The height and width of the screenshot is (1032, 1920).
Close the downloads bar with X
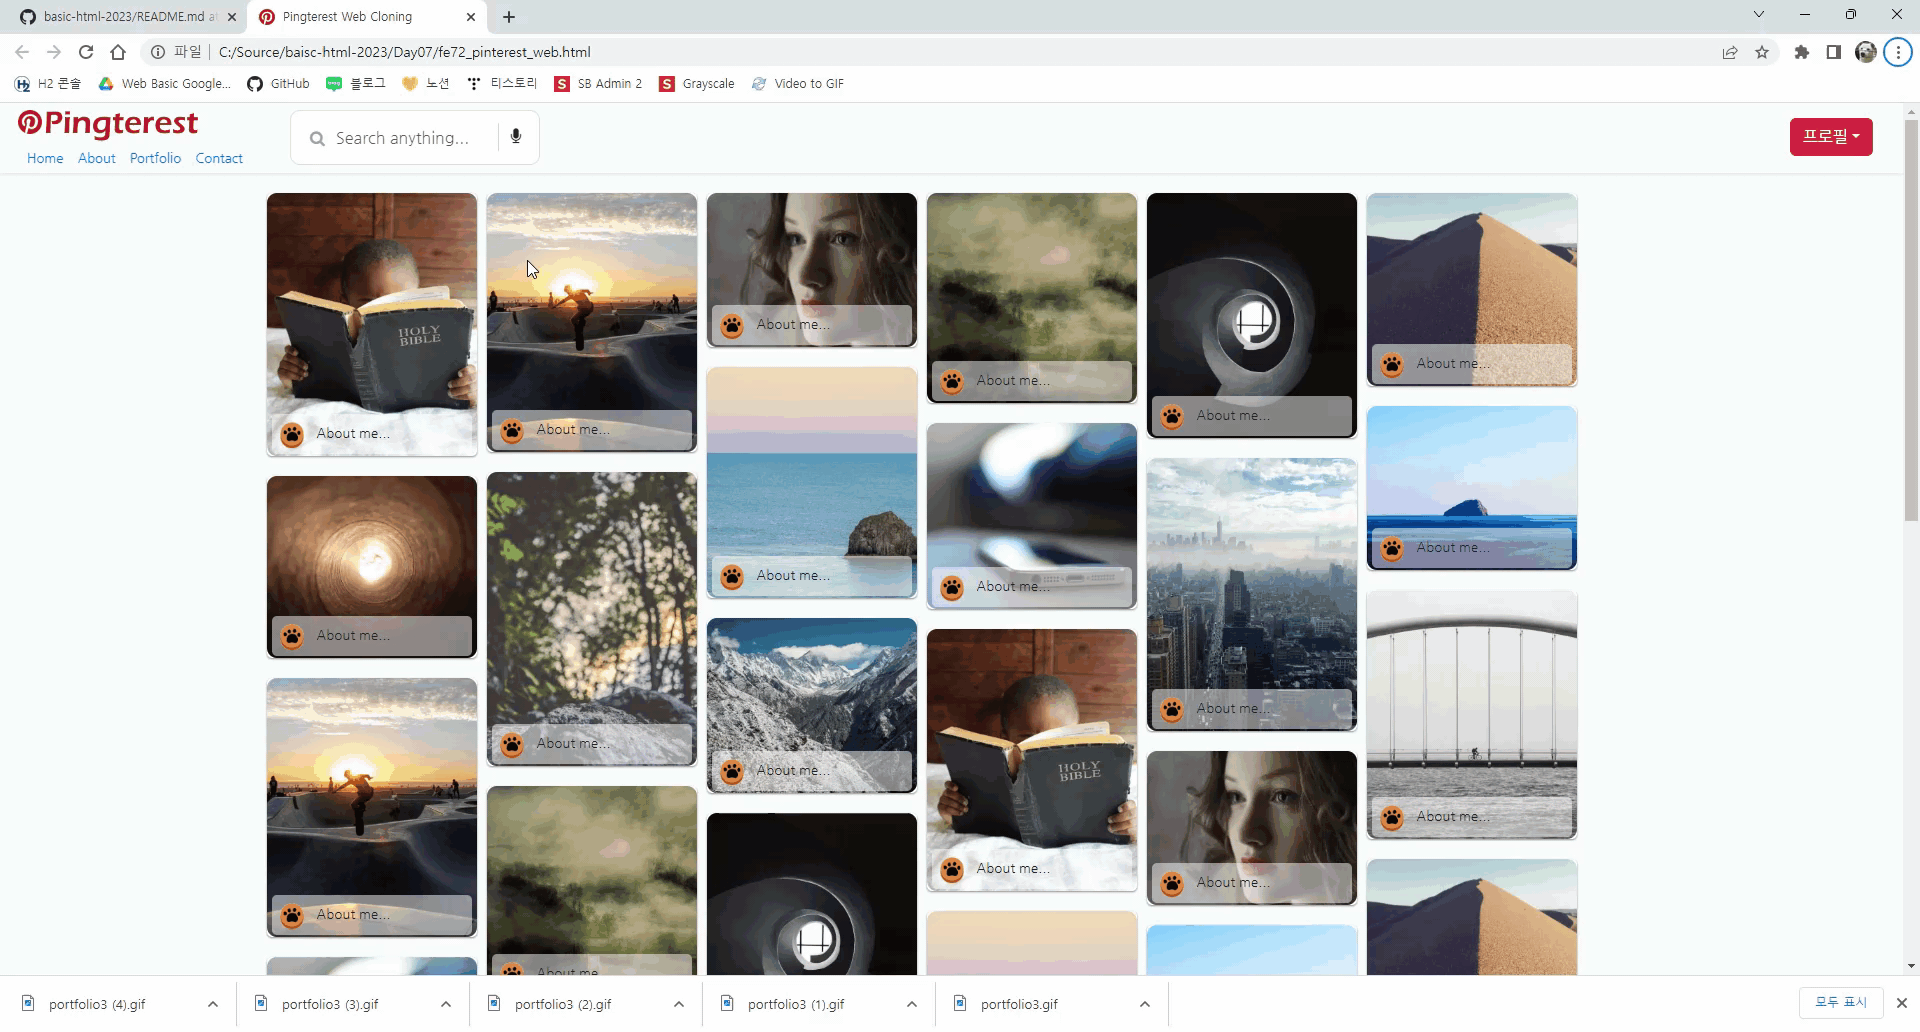[1902, 1003]
